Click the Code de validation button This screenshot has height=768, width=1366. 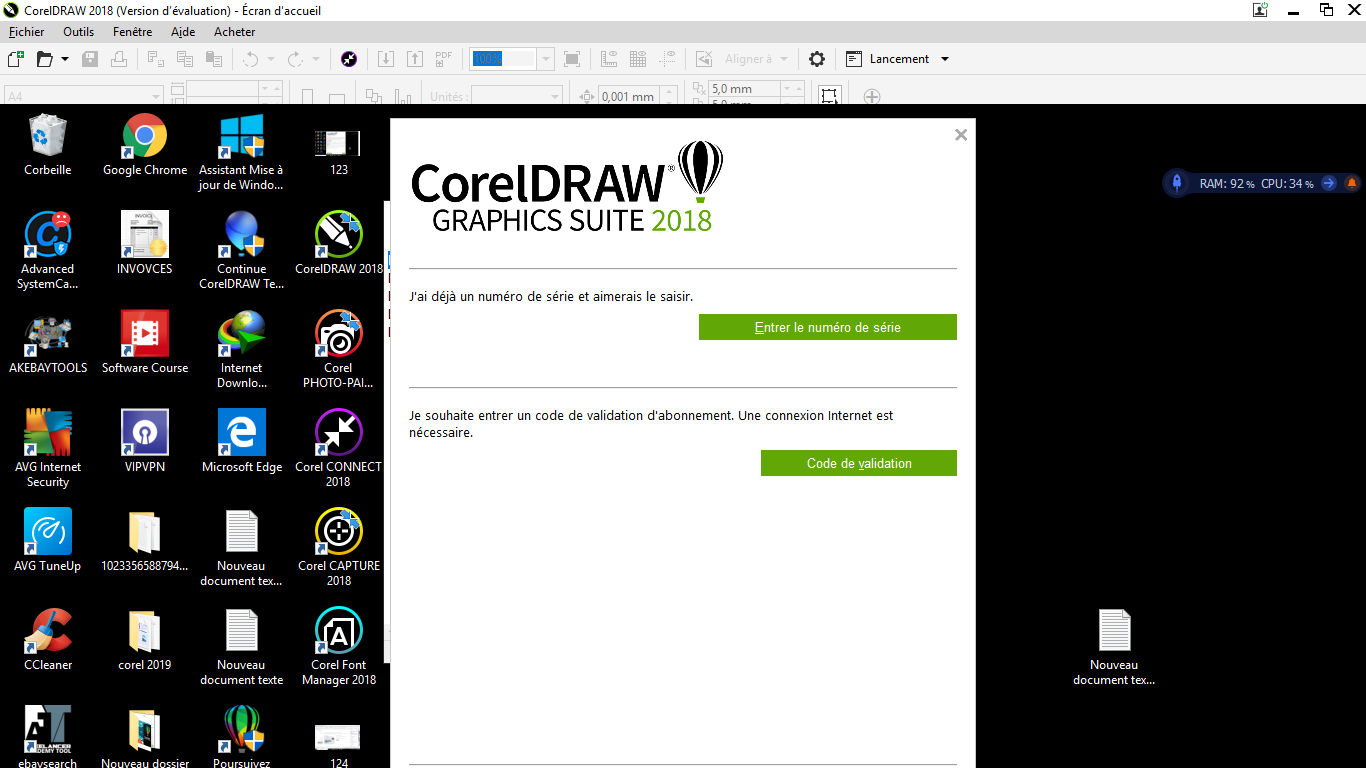pos(858,463)
